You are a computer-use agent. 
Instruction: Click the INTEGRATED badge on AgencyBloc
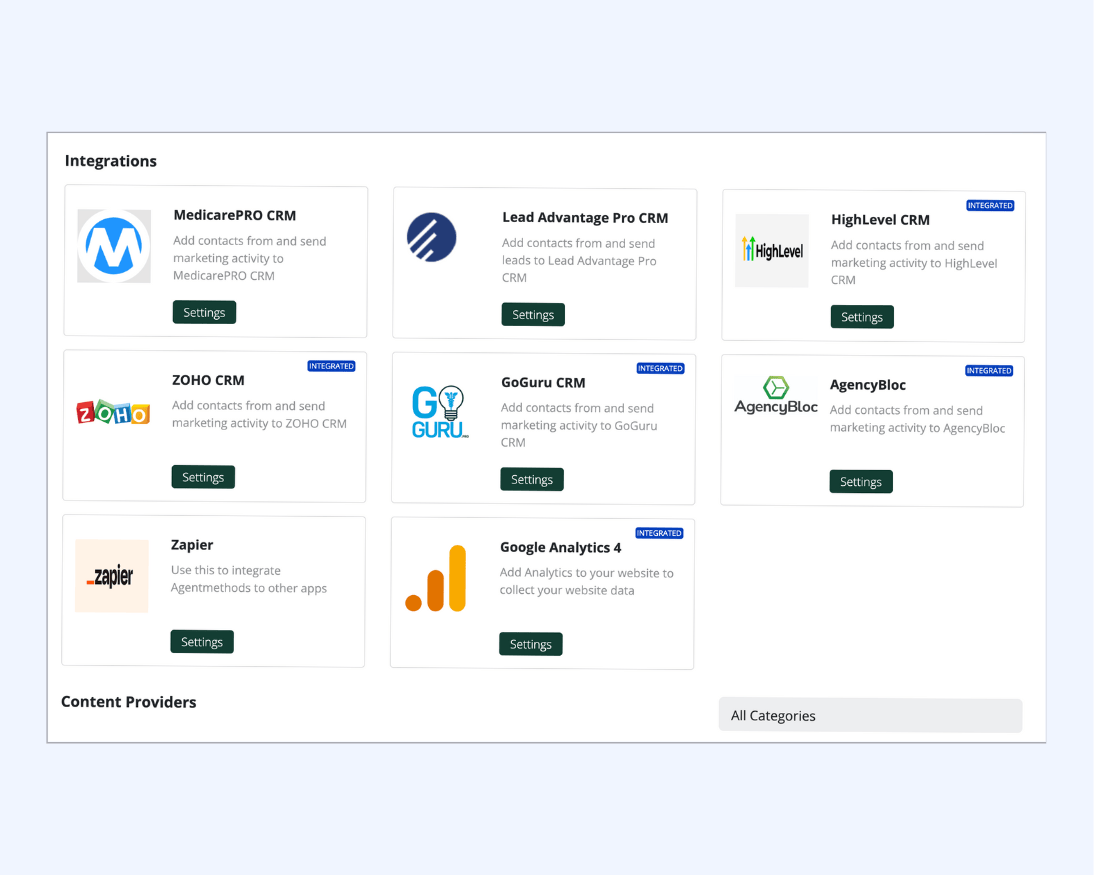[989, 371]
